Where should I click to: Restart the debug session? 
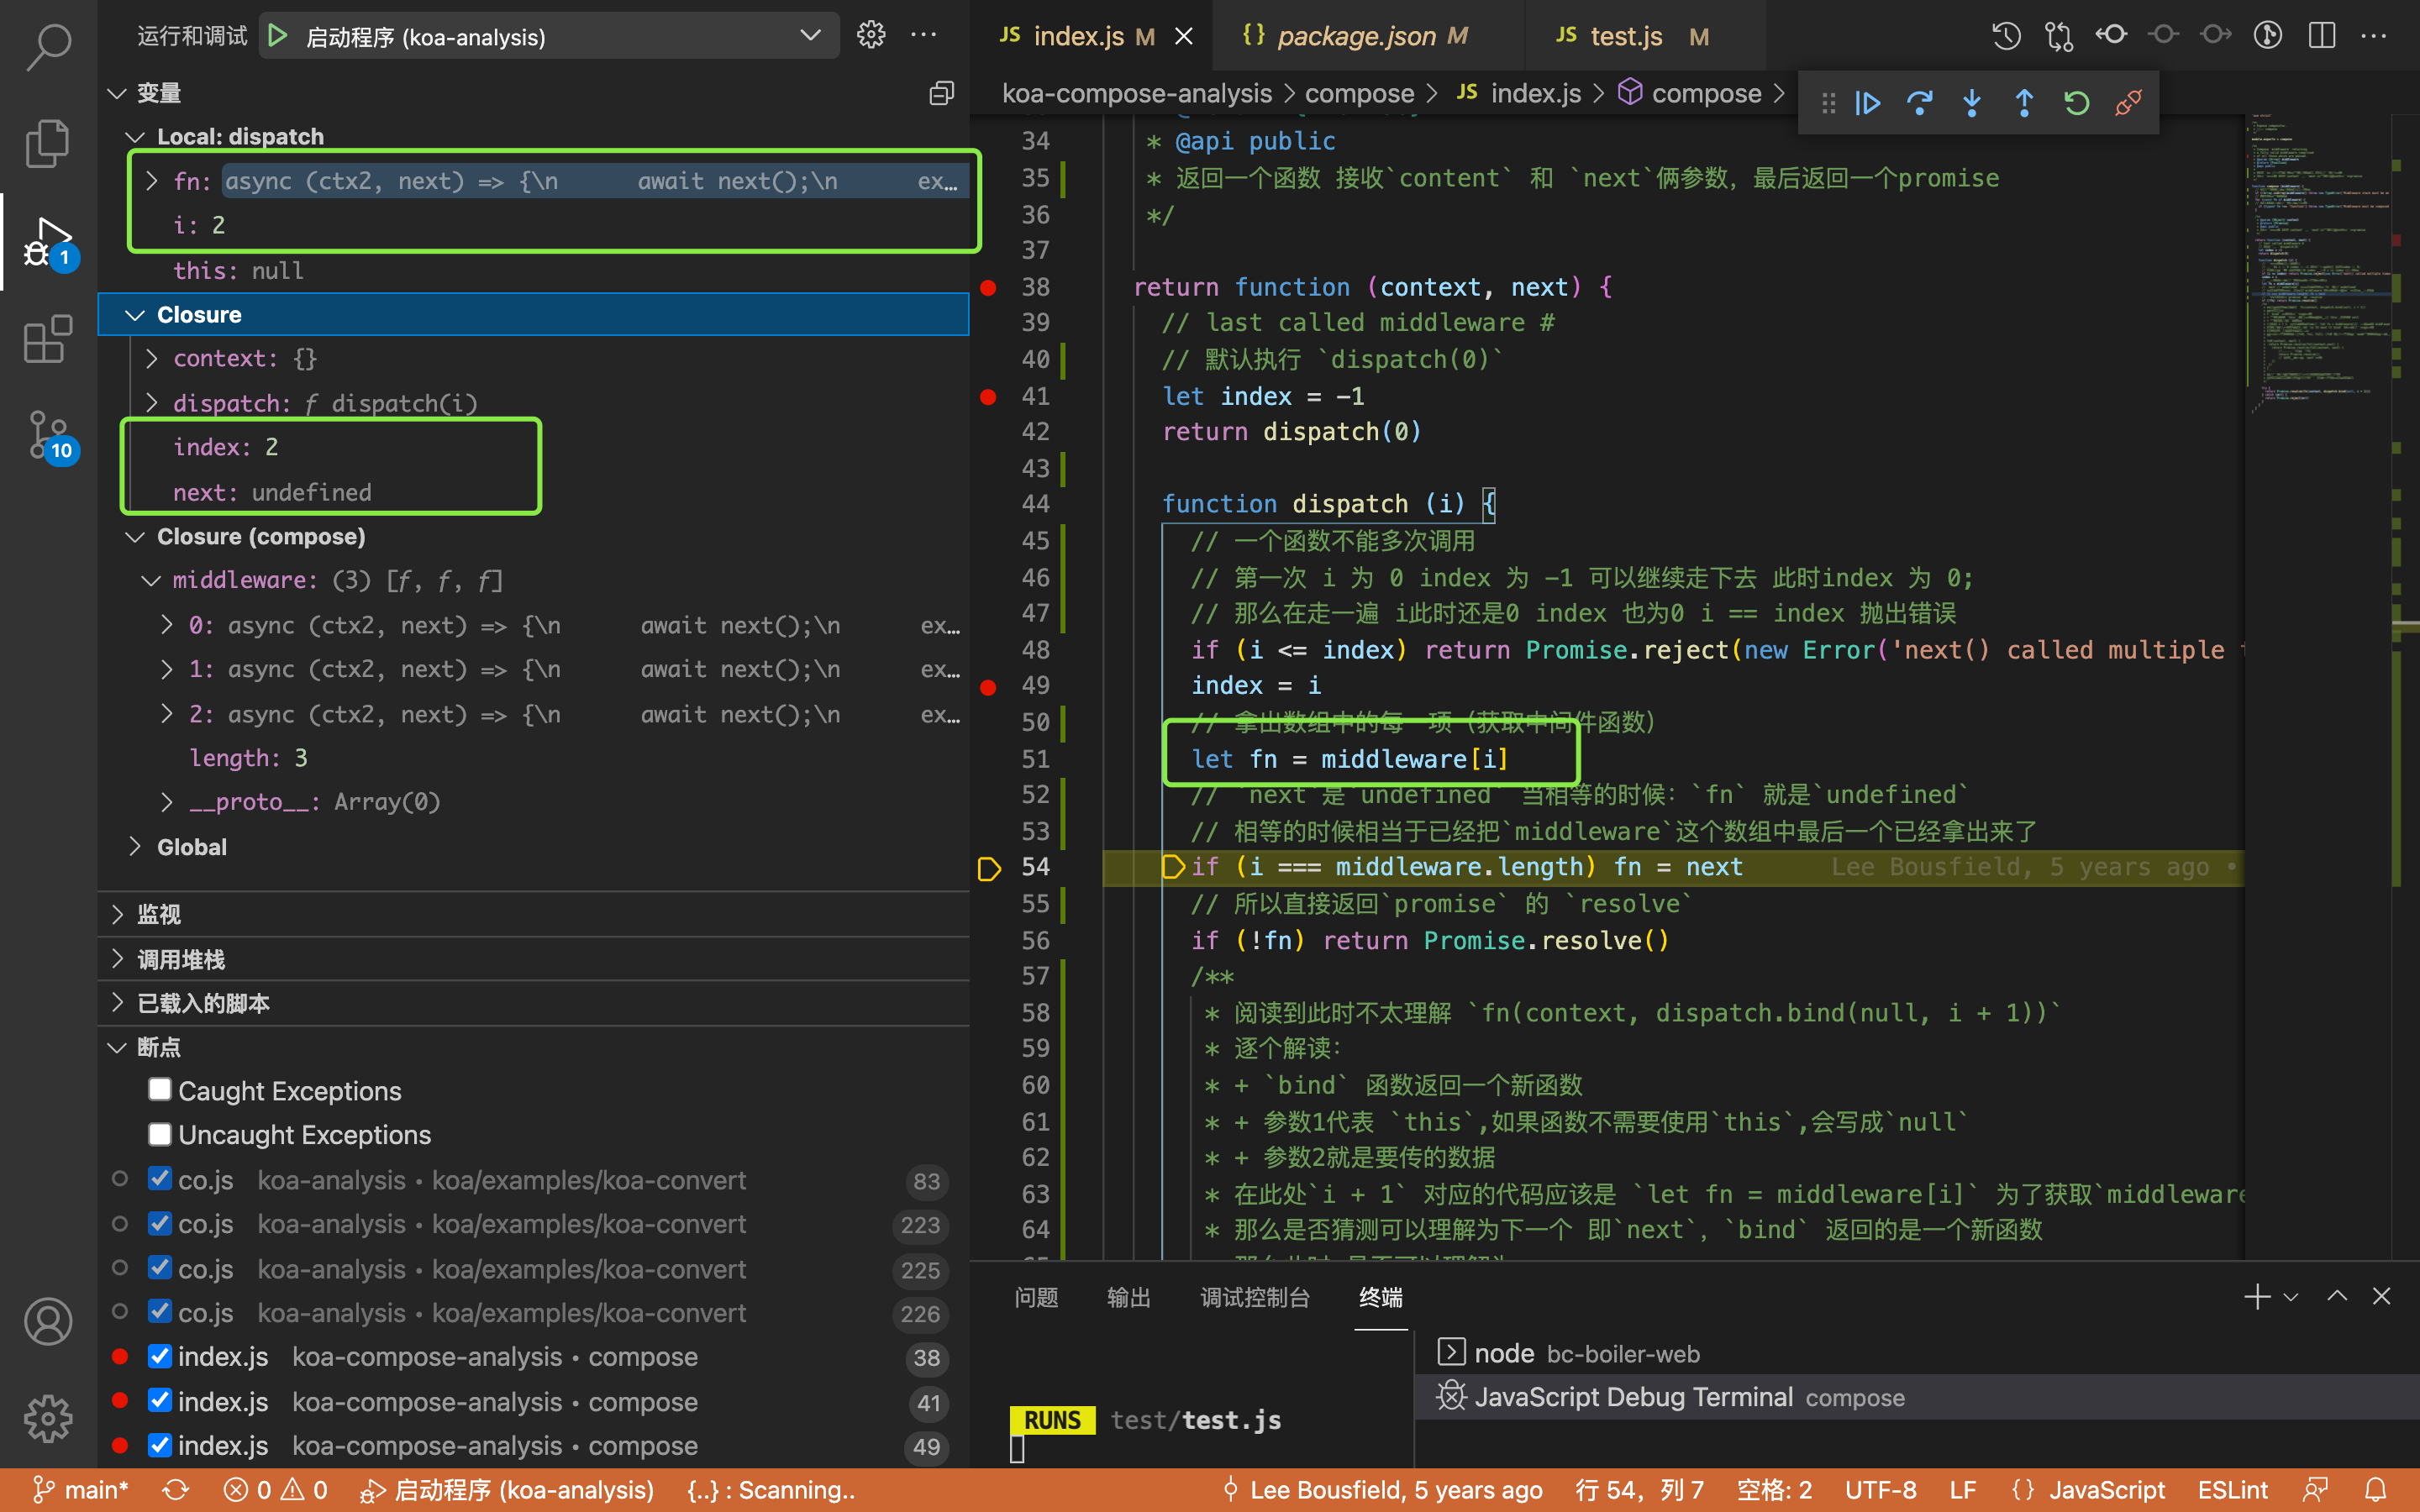tap(2077, 103)
